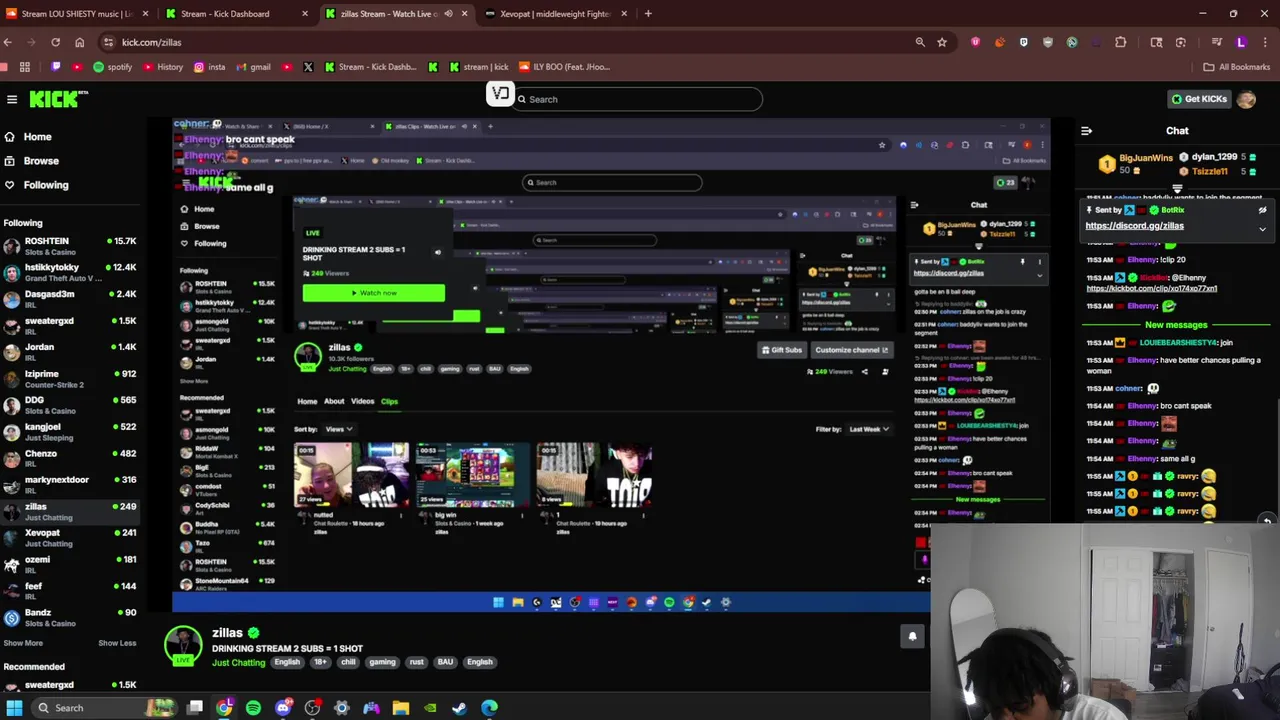1280x720 pixels.
Task: Click the BAU stream tag
Action: (445, 662)
